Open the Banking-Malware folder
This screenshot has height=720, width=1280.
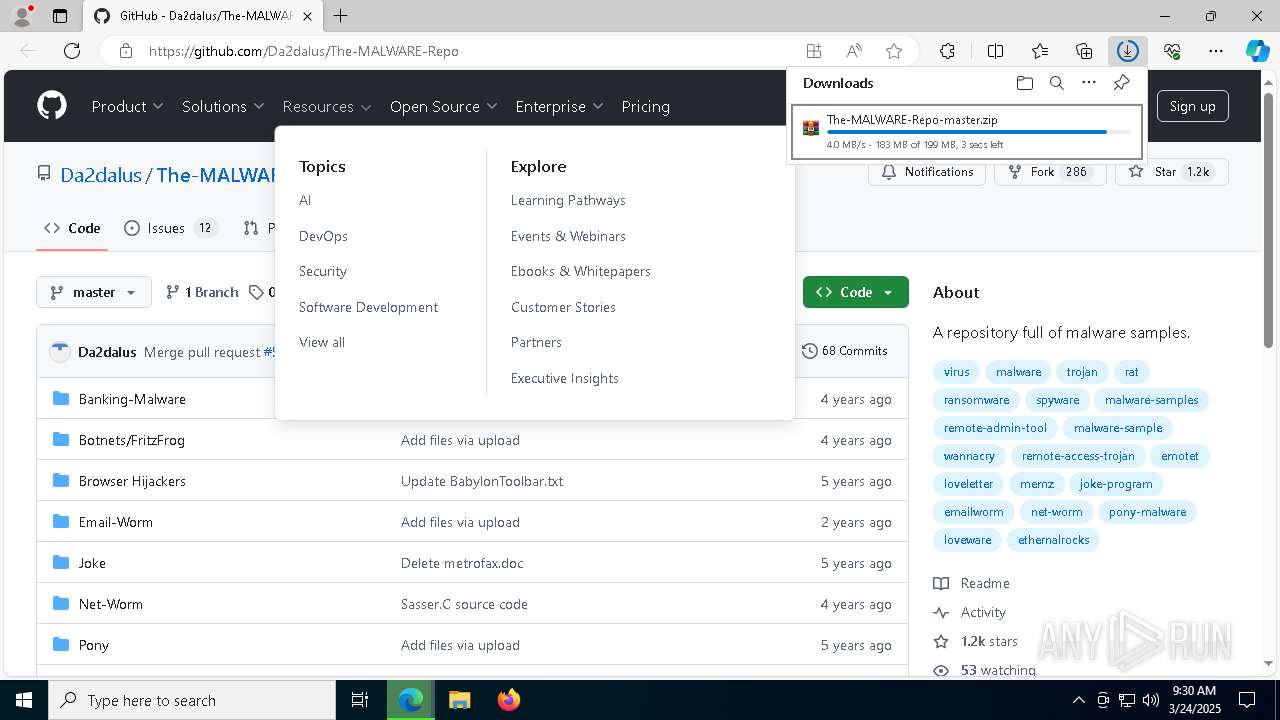pos(132,399)
